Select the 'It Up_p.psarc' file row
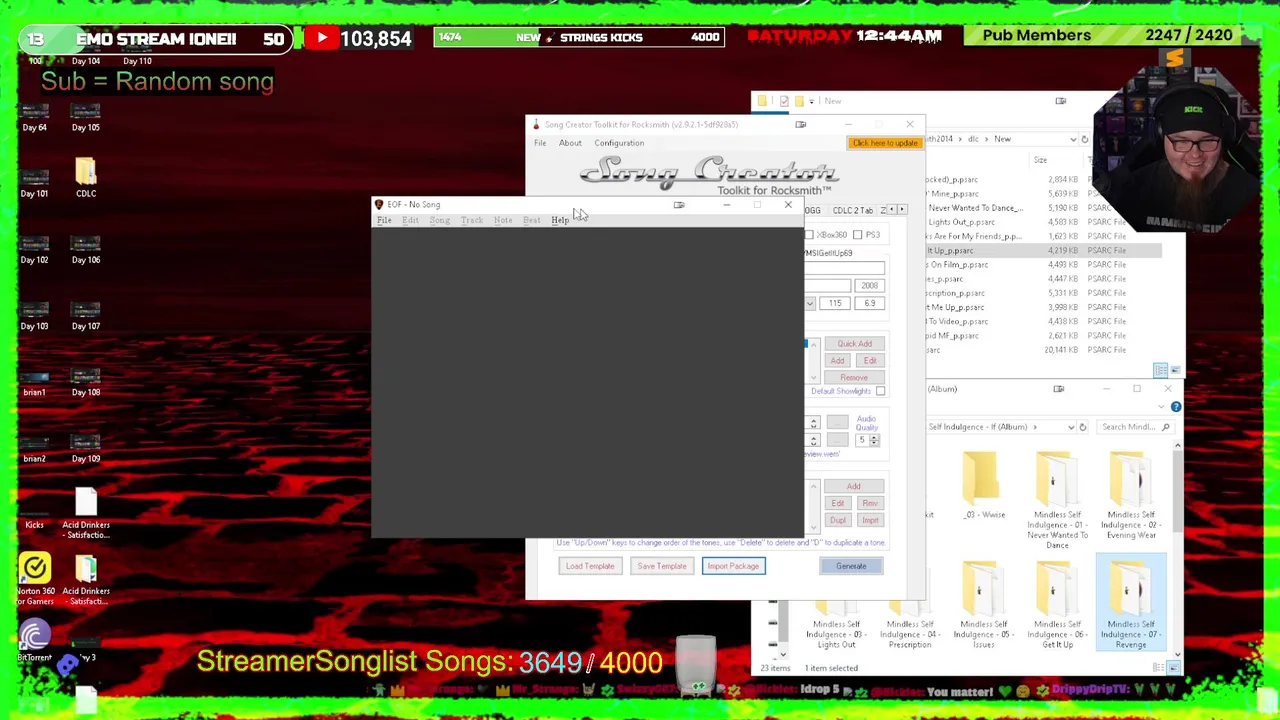The width and height of the screenshot is (1280, 720). [x=1044, y=250]
